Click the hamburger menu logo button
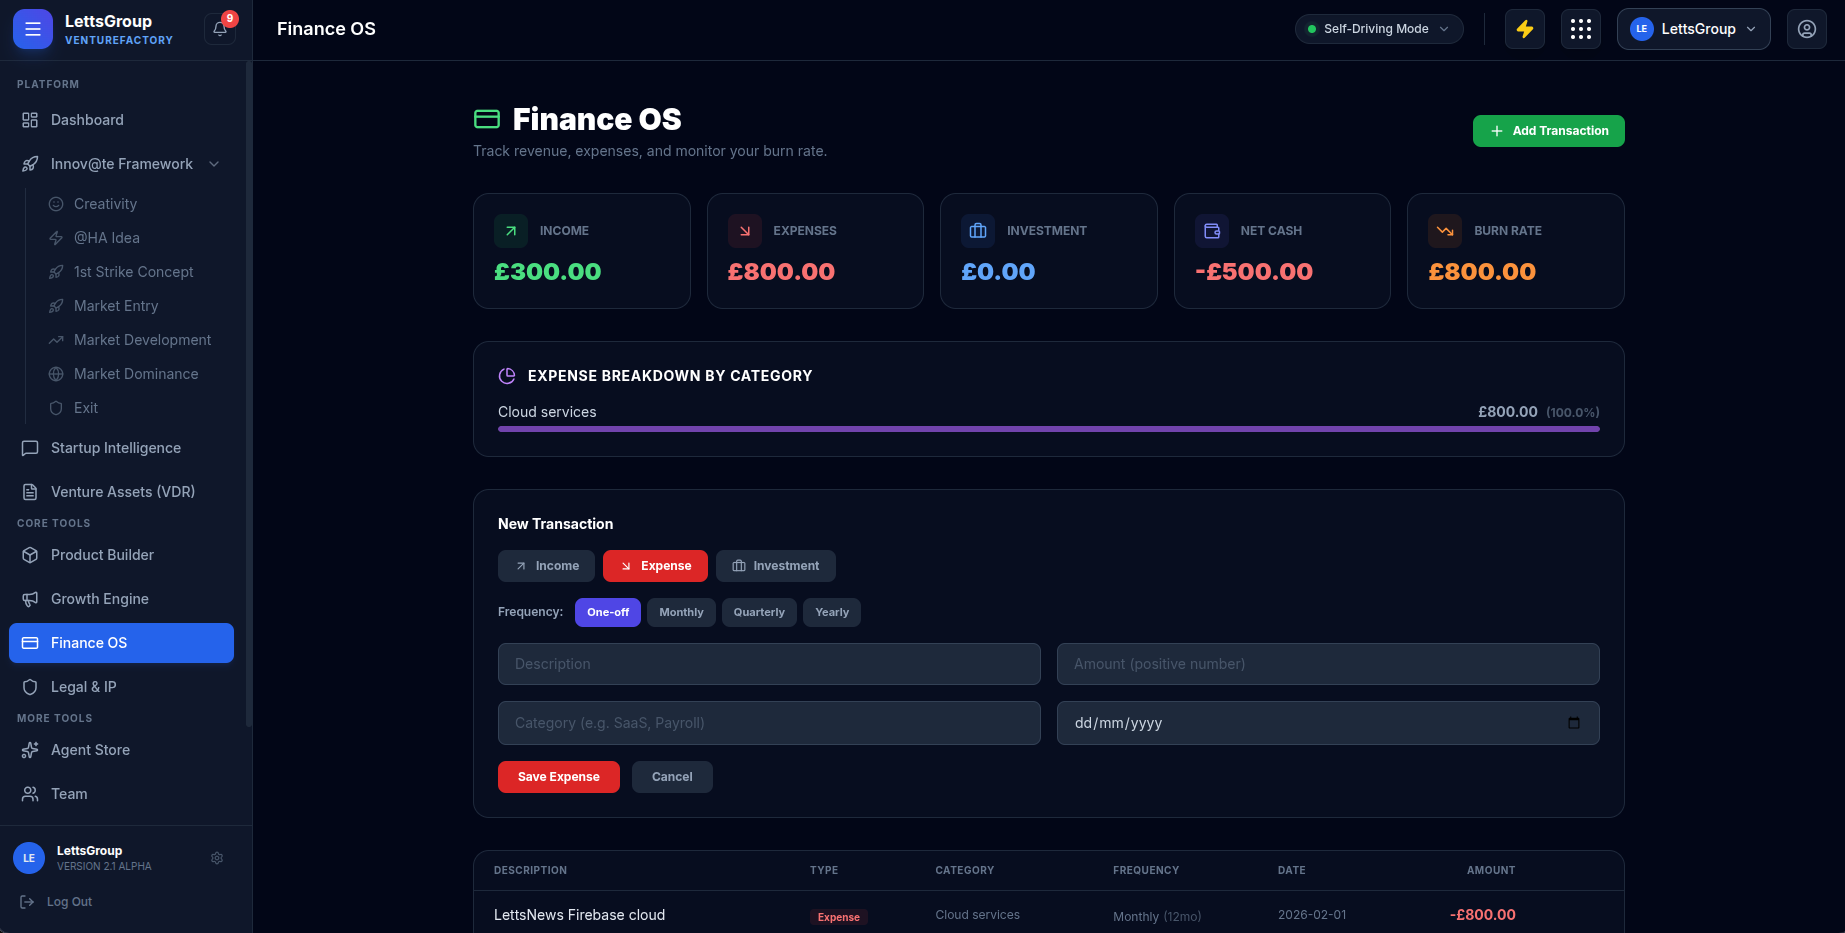Viewport: 1845px width, 933px height. coord(33,29)
